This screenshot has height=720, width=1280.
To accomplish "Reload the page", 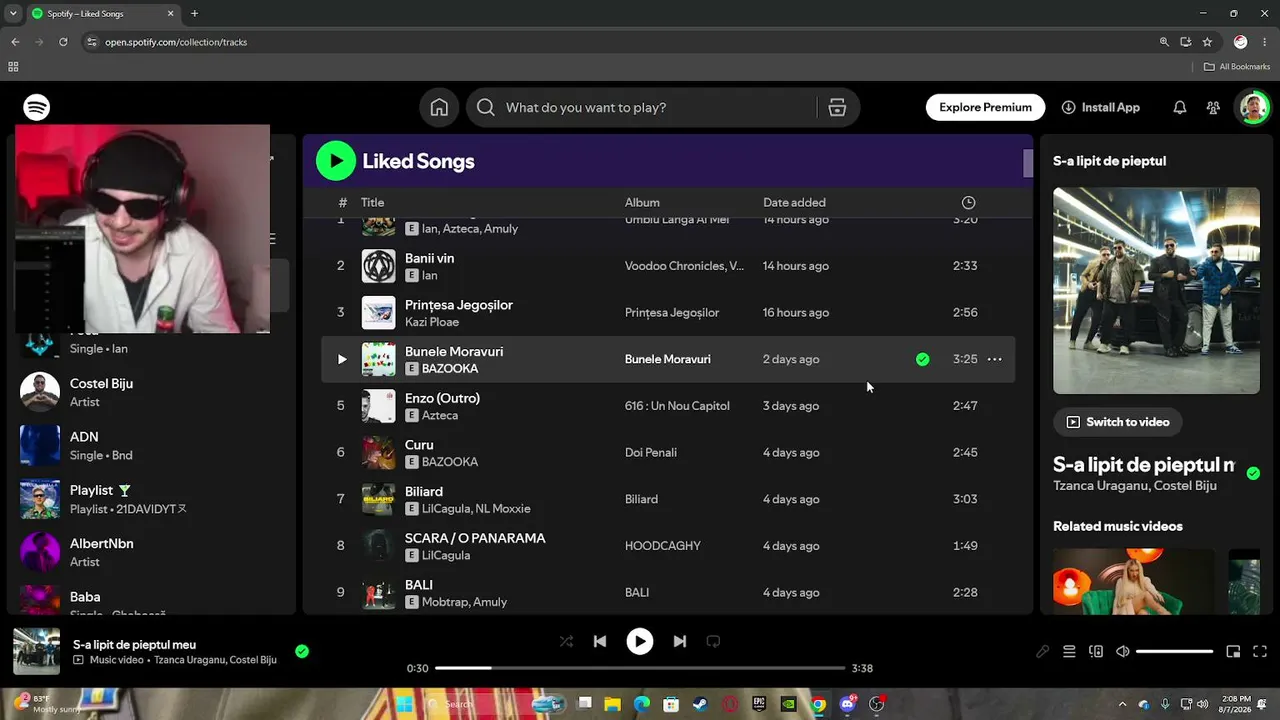I will pyautogui.click(x=63, y=42).
